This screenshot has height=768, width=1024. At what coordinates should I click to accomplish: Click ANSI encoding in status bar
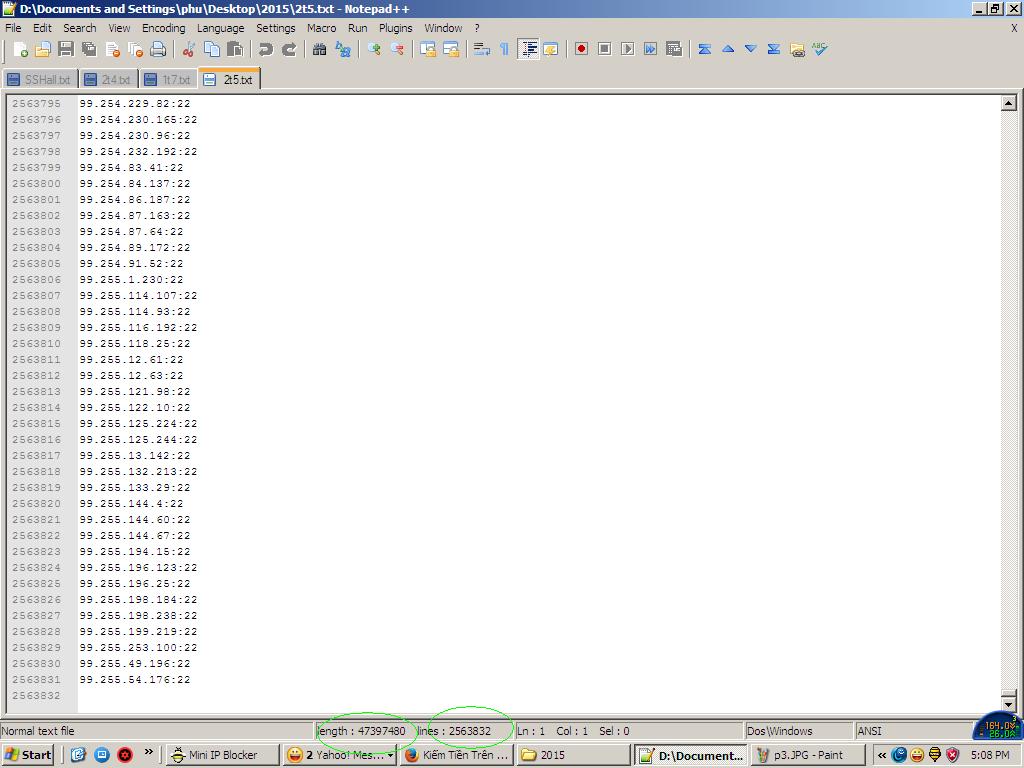tap(869, 731)
